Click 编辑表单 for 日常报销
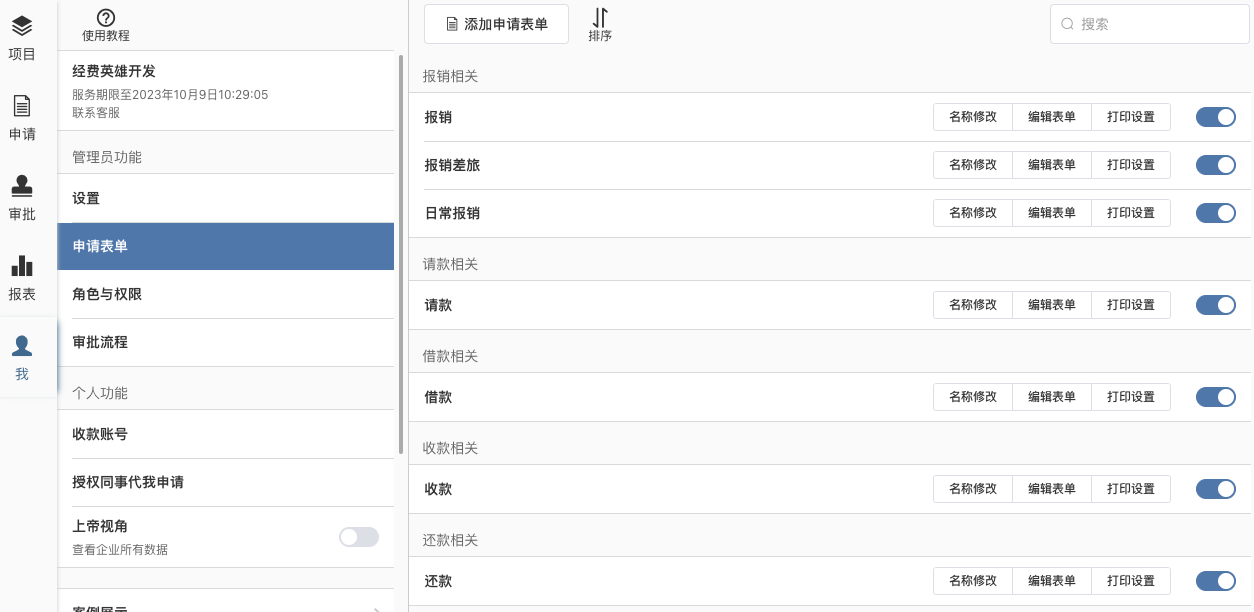 (x=1052, y=213)
